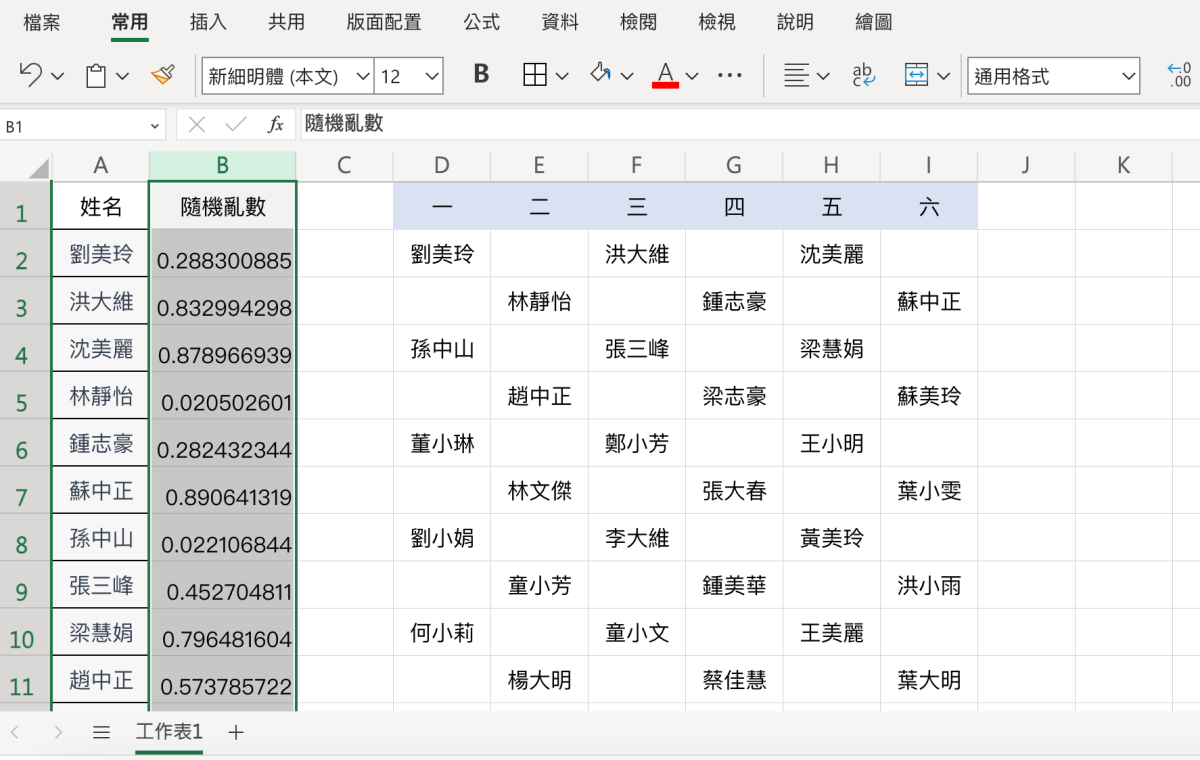
Task: Toggle Bold formatting
Action: (x=481, y=75)
